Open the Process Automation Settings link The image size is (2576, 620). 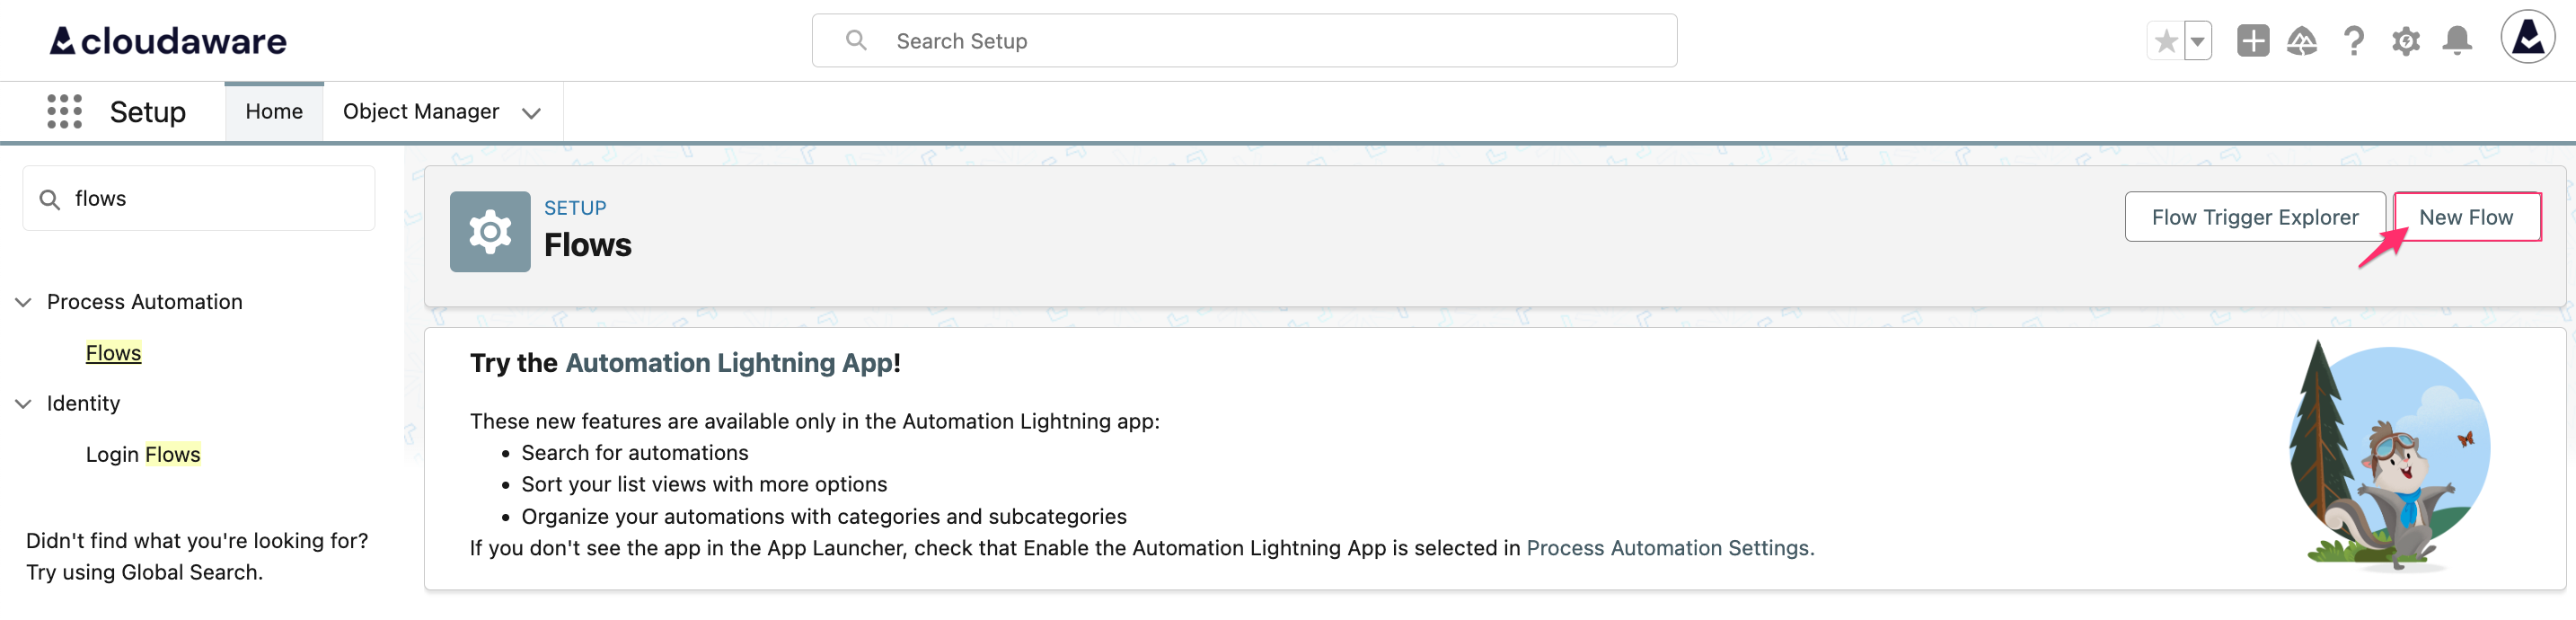coord(1668,548)
